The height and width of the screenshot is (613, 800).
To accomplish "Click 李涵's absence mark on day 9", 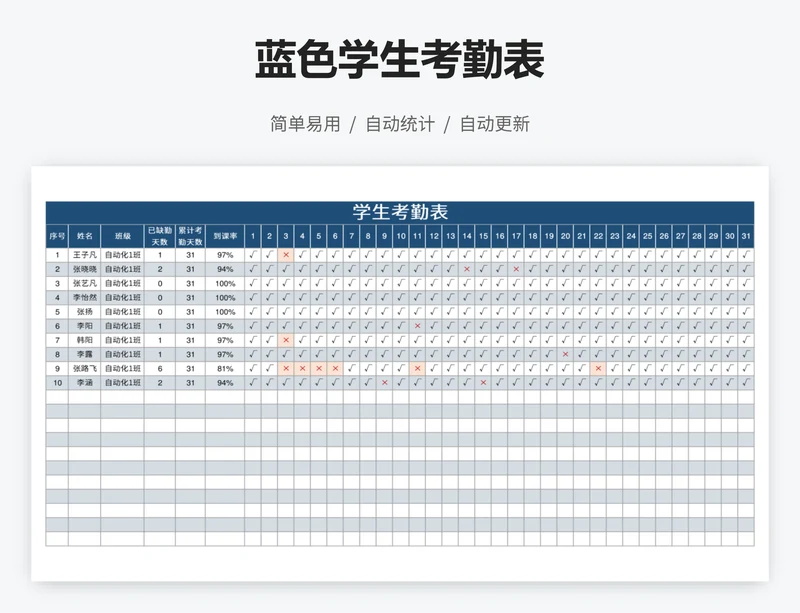I will (385, 383).
